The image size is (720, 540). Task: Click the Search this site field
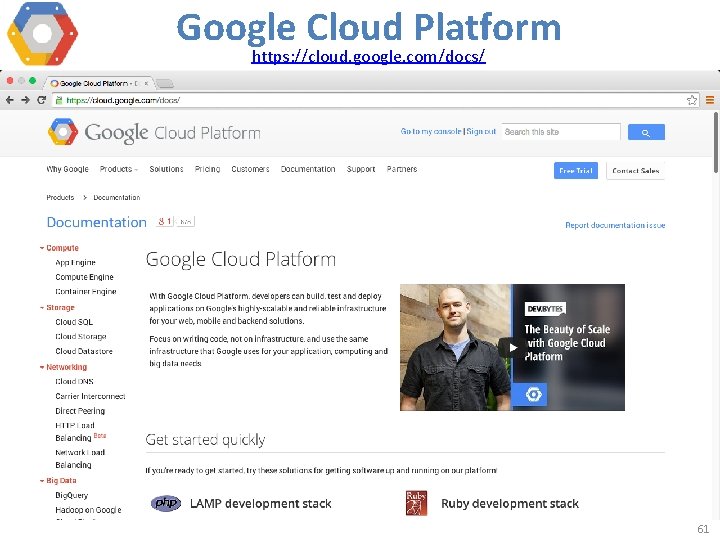click(x=561, y=132)
